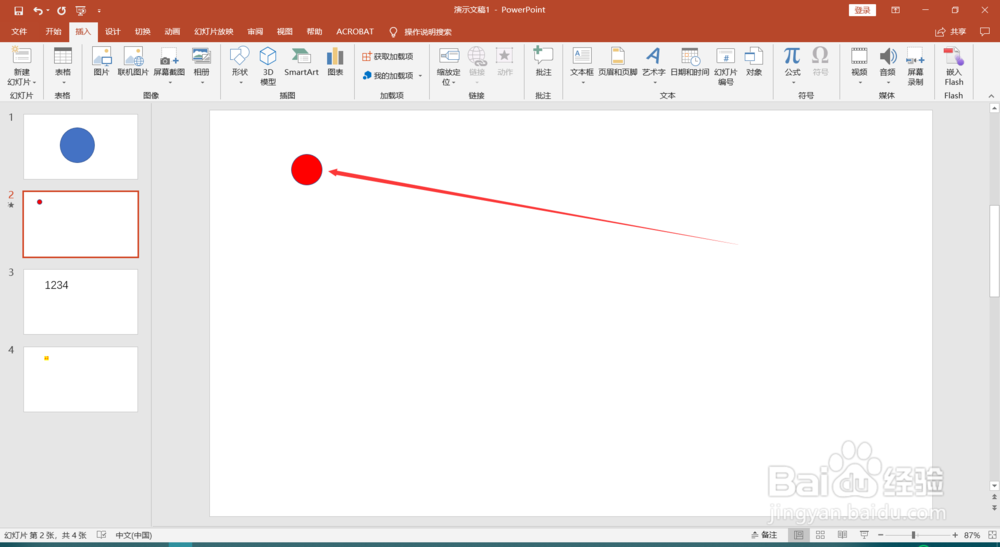Switch to the 设计 (Design) ribbon tab
Viewport: 1000px width, 547px height.
tap(113, 31)
